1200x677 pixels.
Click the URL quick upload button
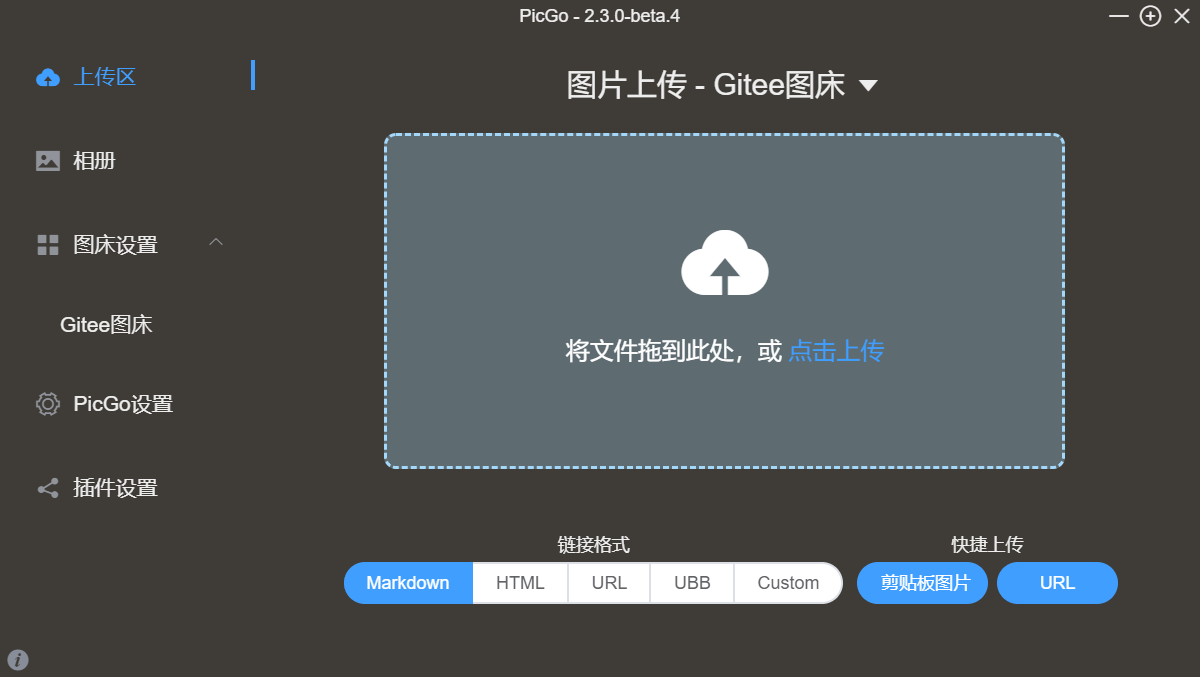pos(1057,583)
